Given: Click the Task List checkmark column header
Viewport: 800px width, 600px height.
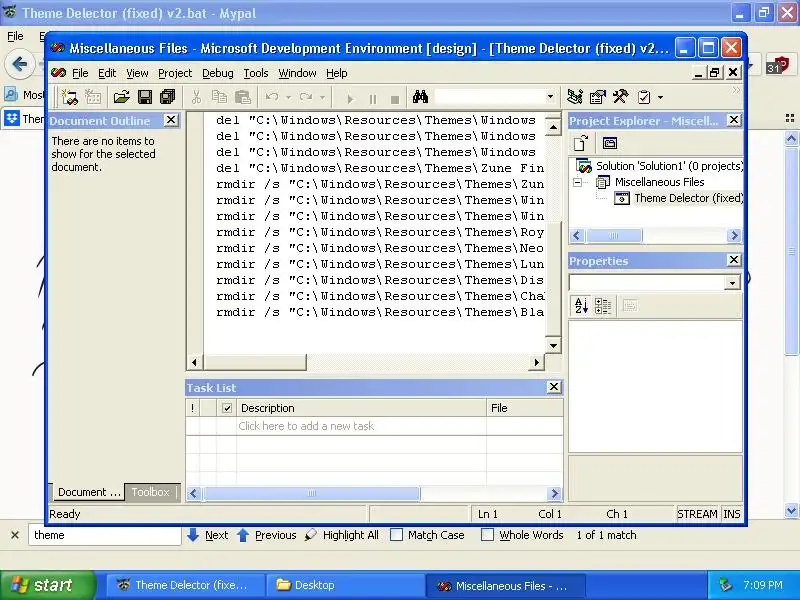Looking at the screenshot, I should pos(227,408).
